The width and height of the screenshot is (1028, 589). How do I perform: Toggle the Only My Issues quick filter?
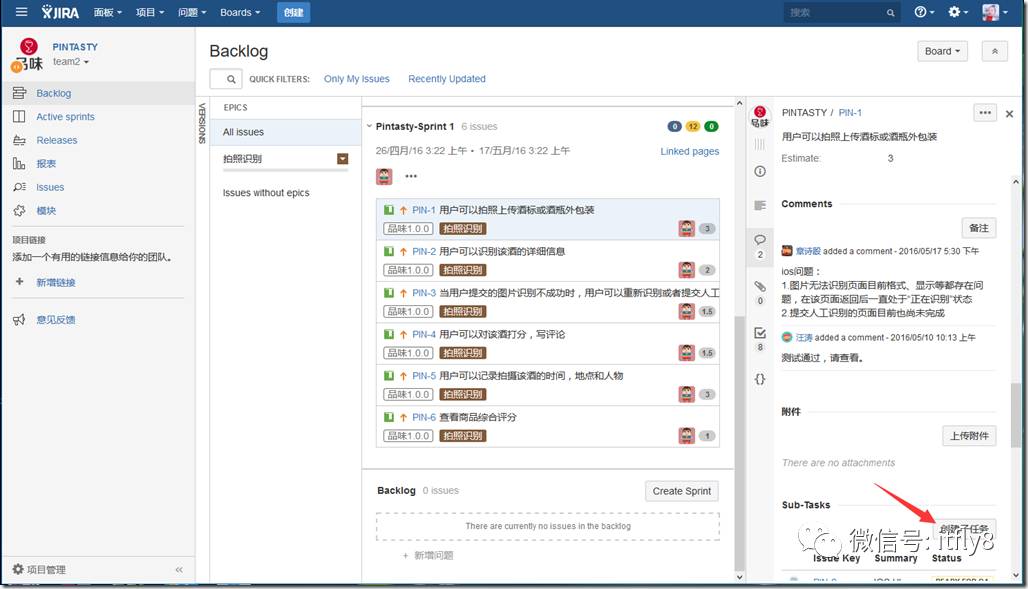(x=357, y=79)
